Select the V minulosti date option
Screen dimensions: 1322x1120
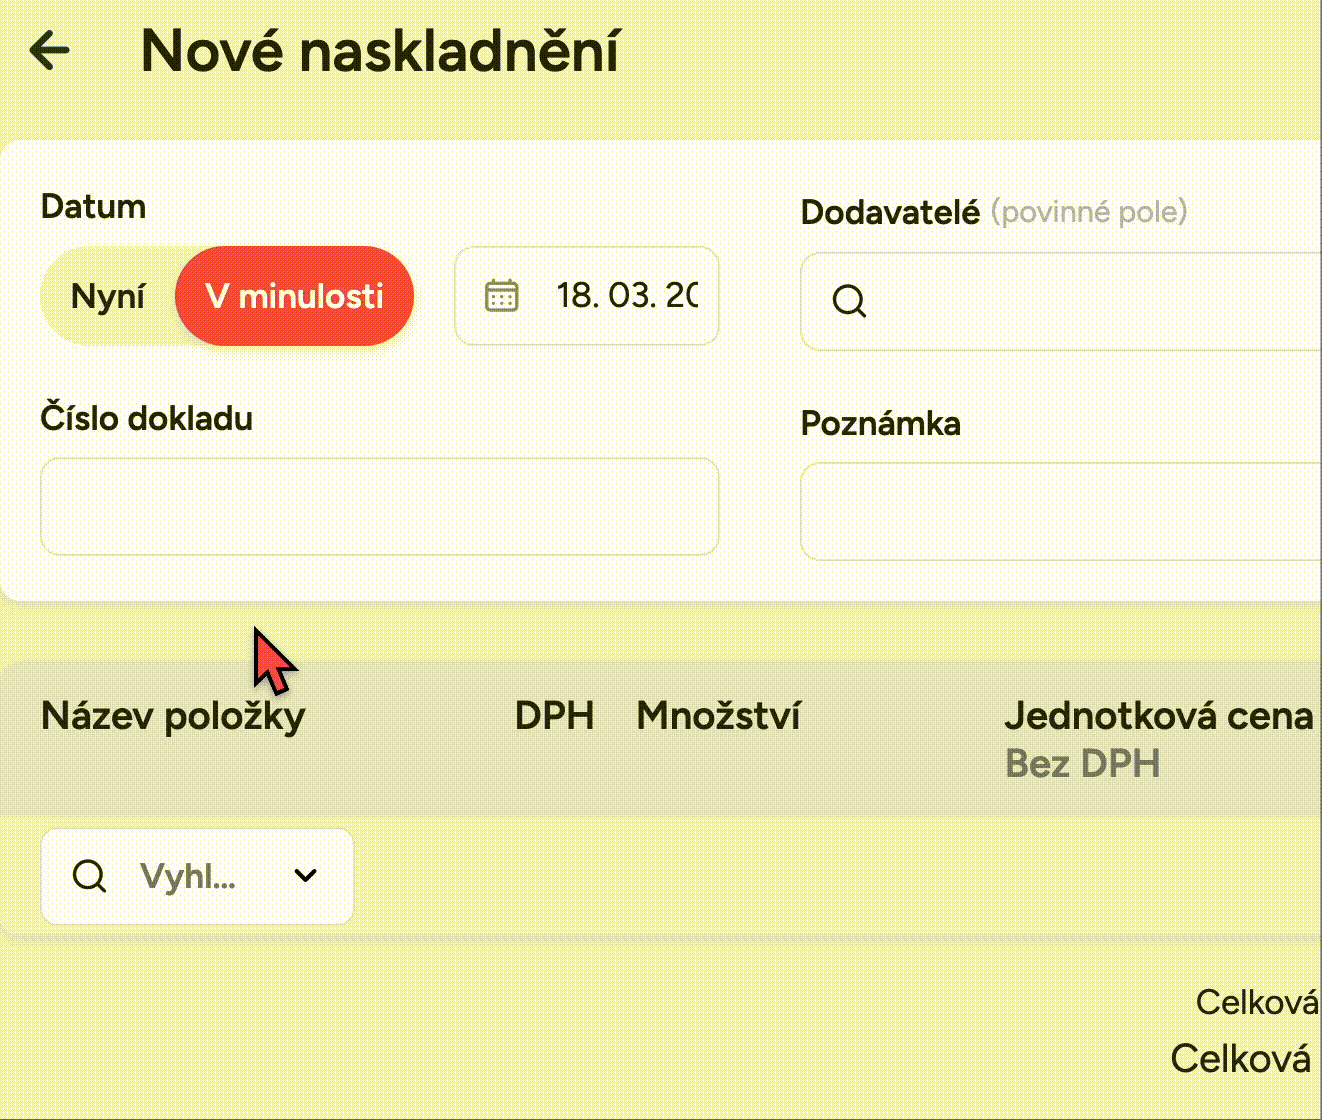(x=294, y=296)
